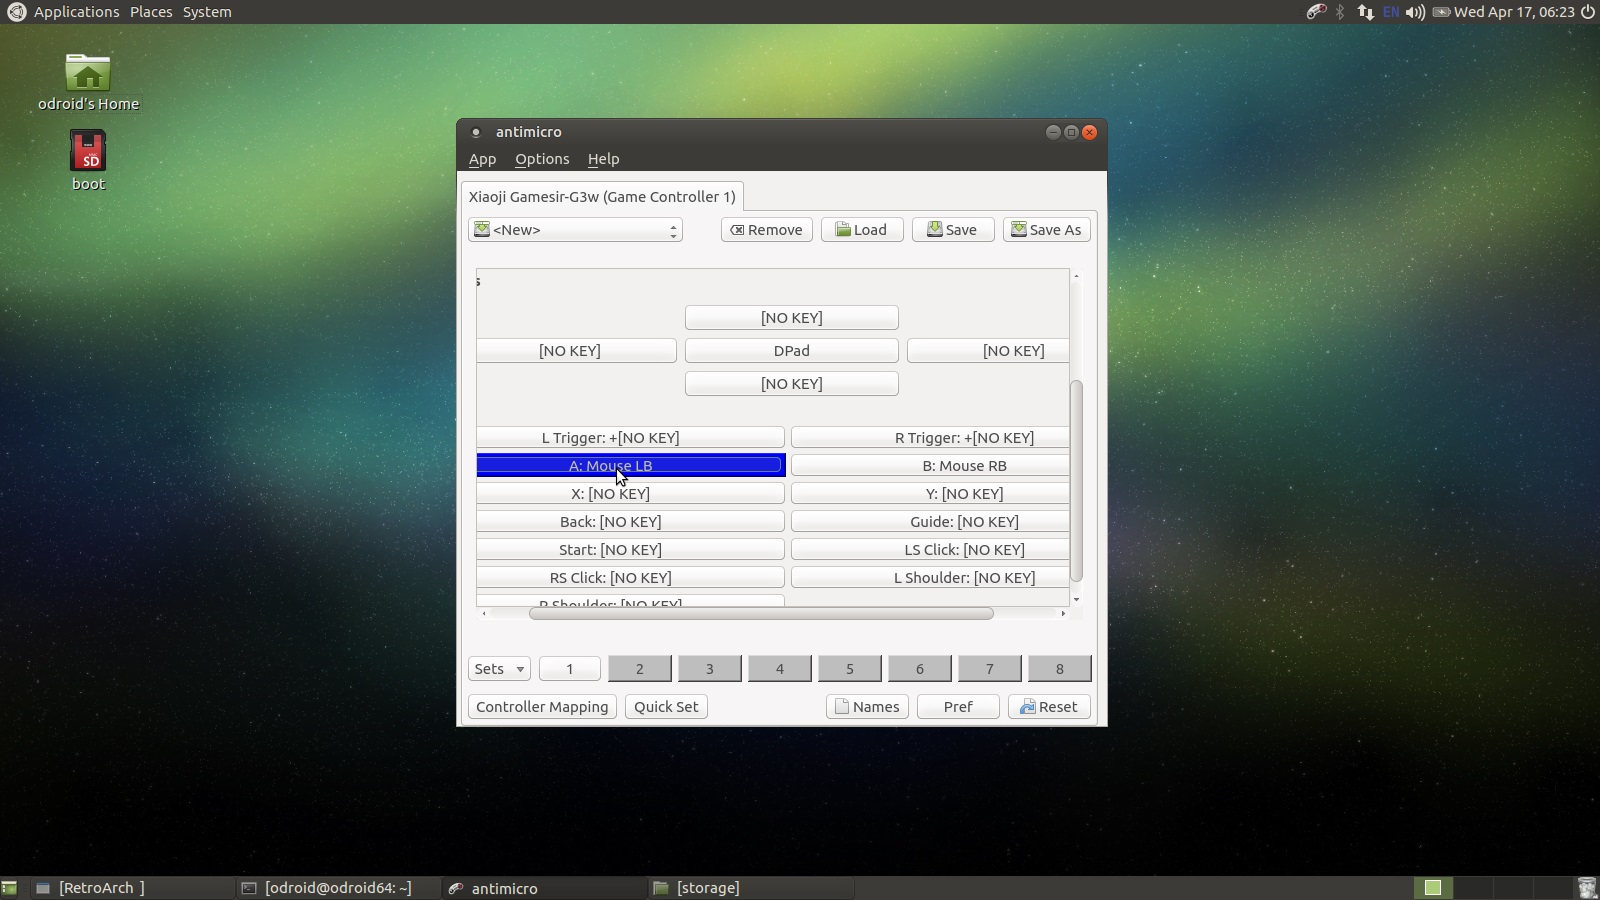Click the volume speaker icon in the top panel
This screenshot has width=1600, height=900.
[x=1414, y=12]
